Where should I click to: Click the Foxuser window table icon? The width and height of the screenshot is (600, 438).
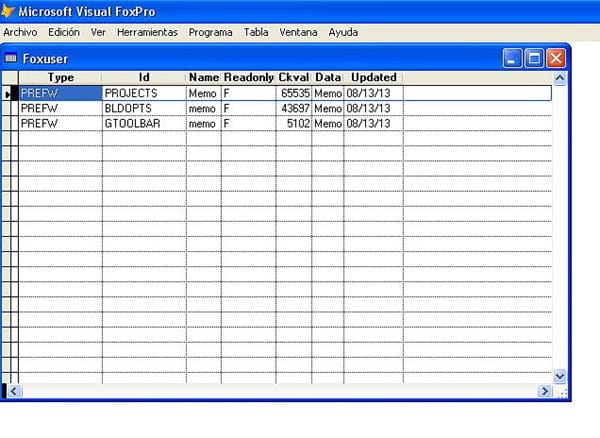[x=11, y=58]
